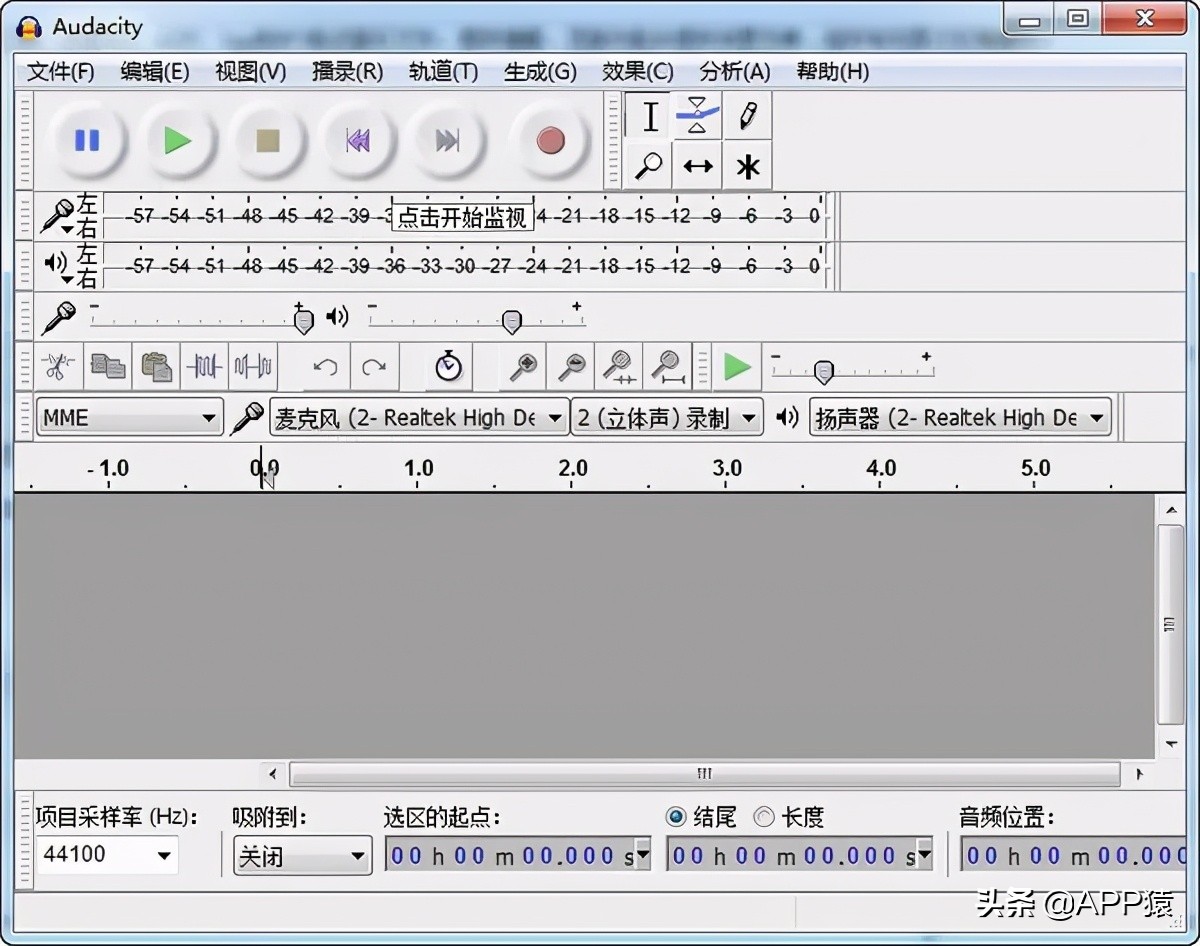Select the Zoom tool
This screenshot has width=1200, height=946.
point(647,165)
